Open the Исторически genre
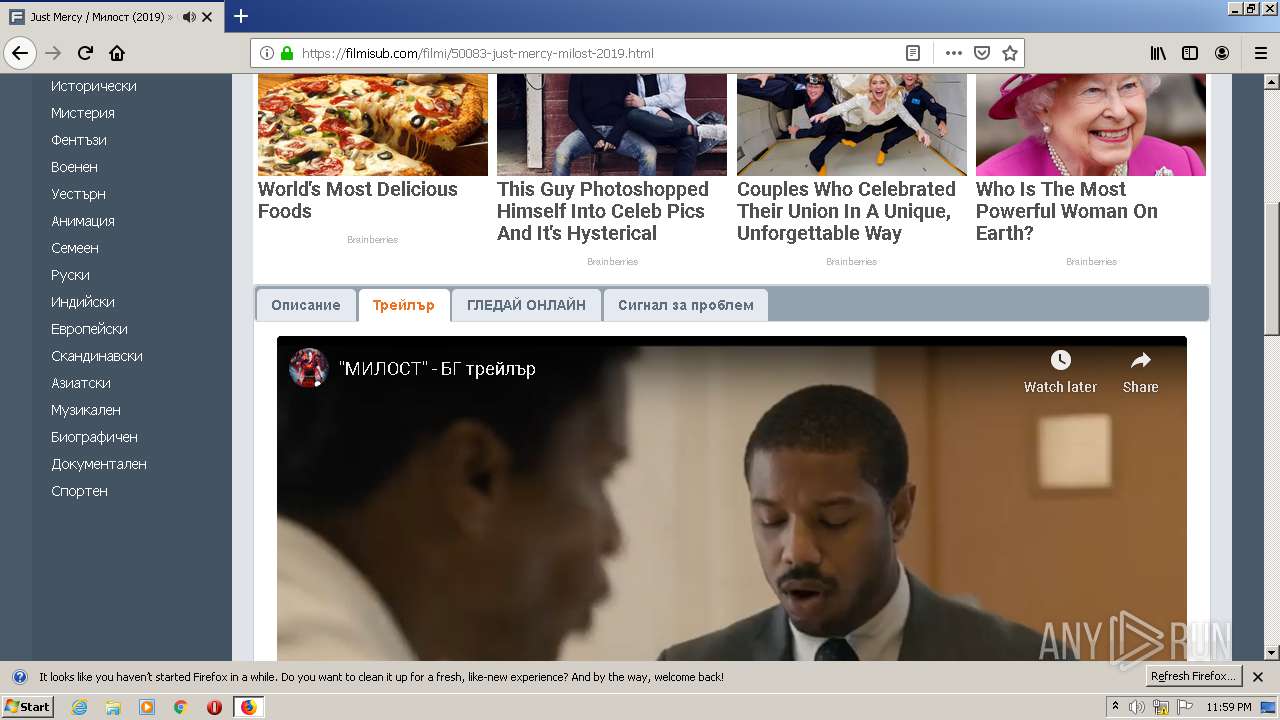 [x=94, y=86]
